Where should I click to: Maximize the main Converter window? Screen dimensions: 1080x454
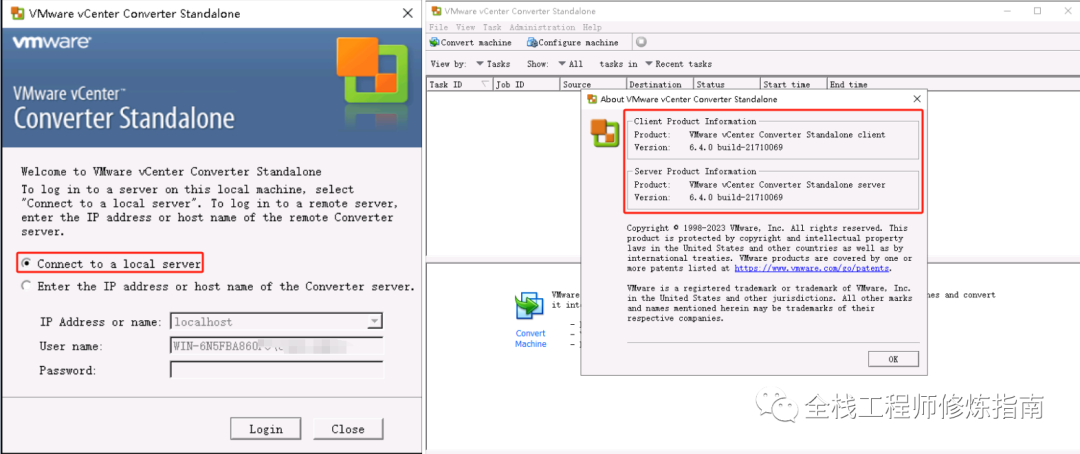pyautogui.click(x=1038, y=11)
